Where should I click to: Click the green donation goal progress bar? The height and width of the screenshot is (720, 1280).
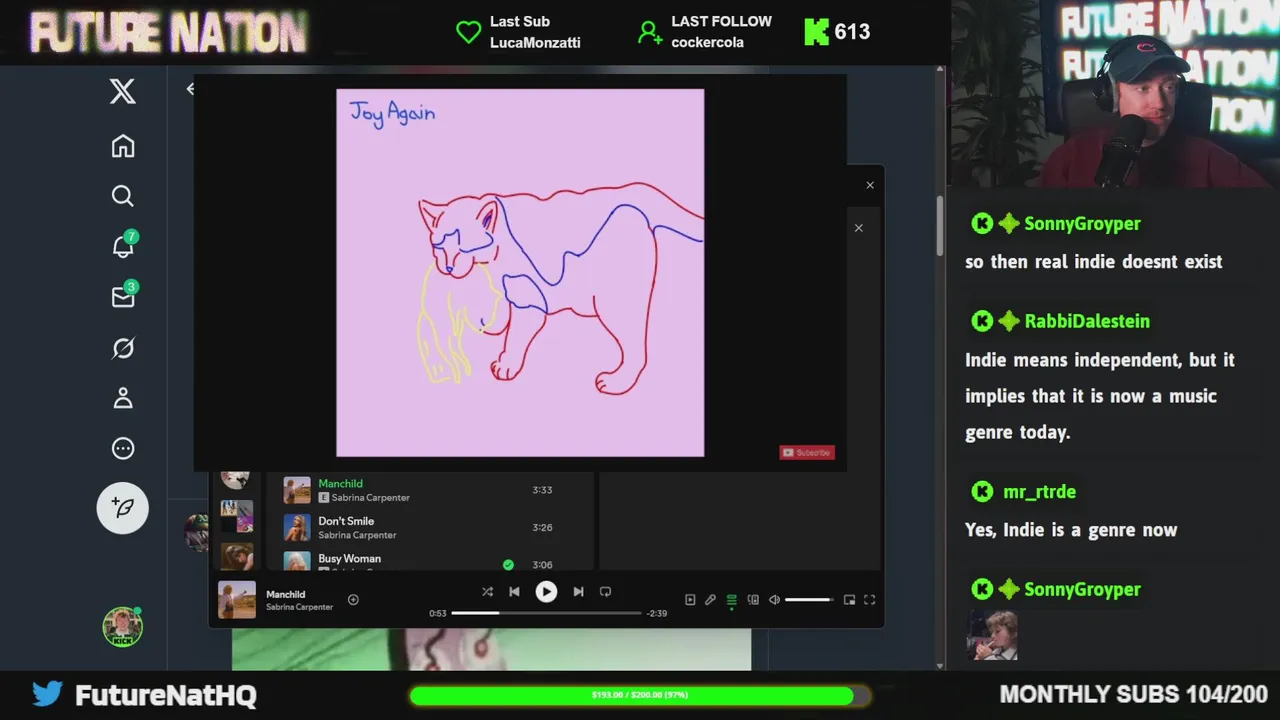coord(640,695)
